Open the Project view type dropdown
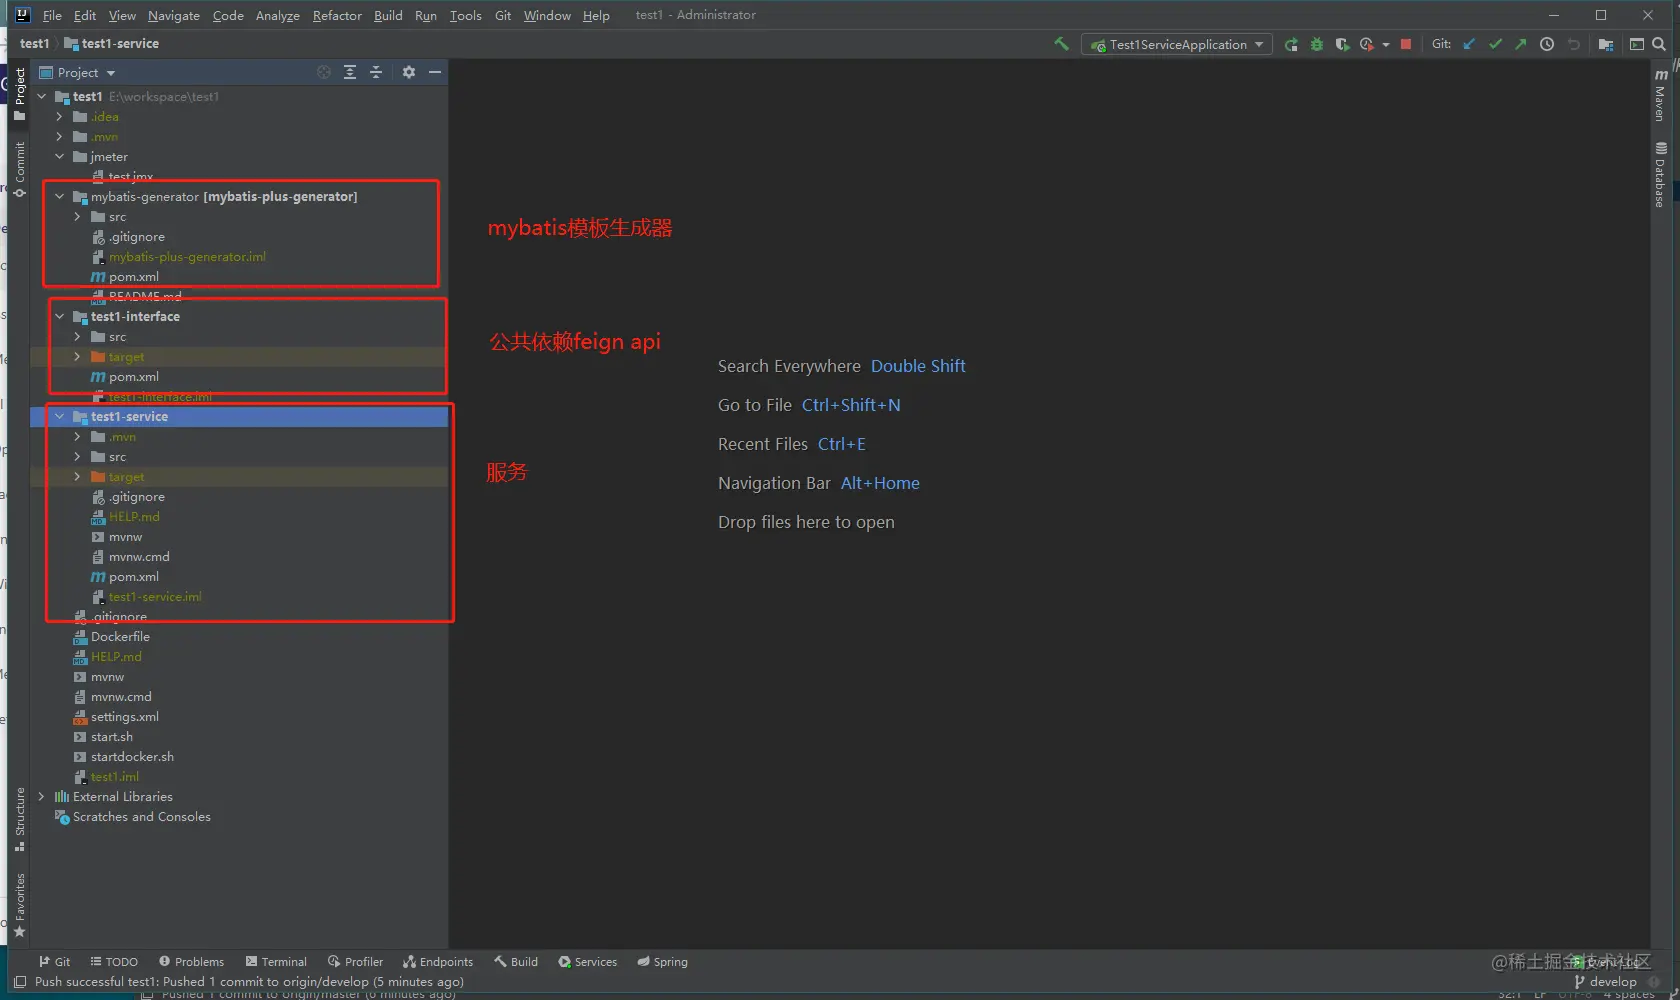 click(77, 72)
